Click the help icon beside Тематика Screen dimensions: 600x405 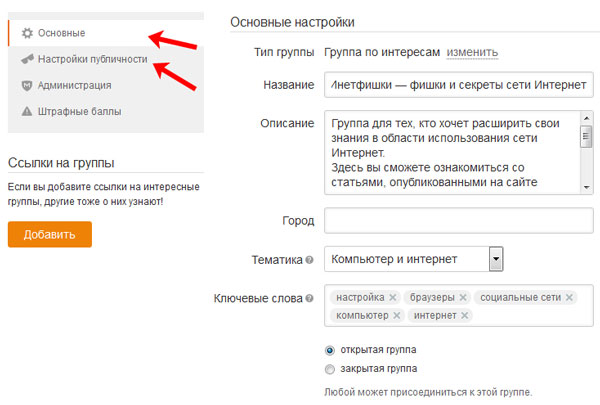tap(310, 260)
